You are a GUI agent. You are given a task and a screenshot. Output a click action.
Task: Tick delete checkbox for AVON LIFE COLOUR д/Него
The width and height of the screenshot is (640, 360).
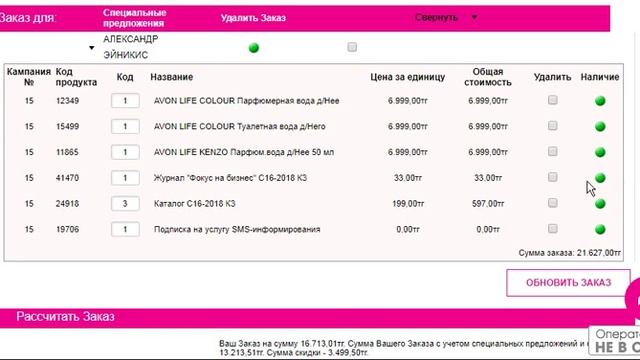(553, 126)
